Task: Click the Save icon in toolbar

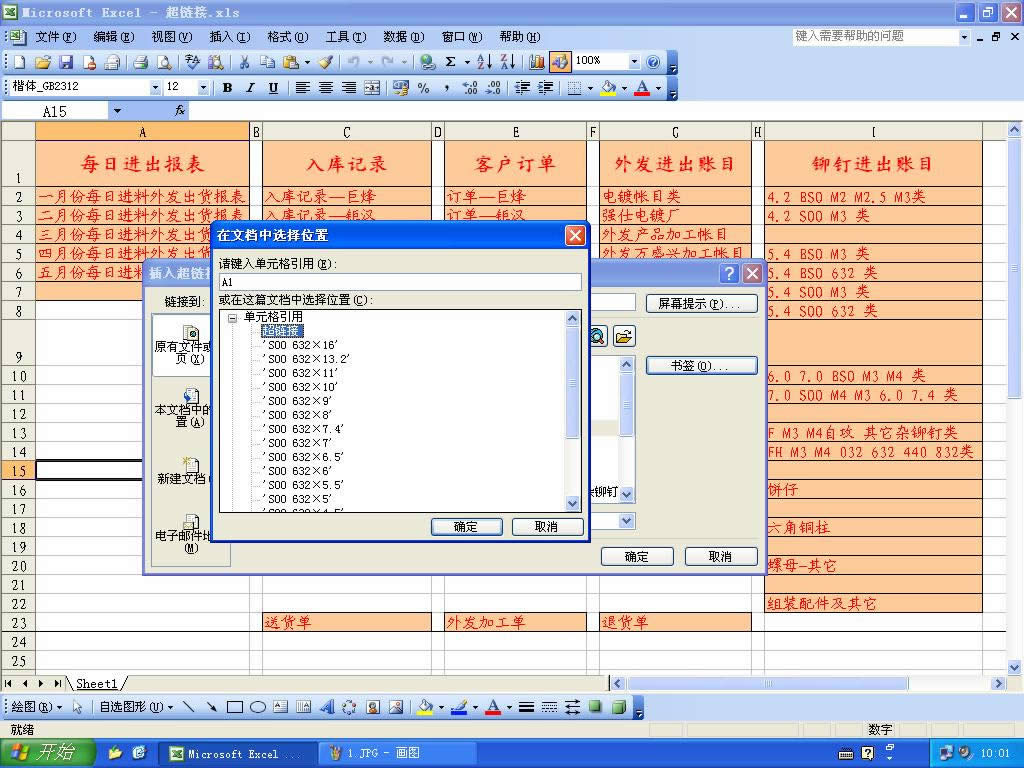Action: [x=66, y=62]
